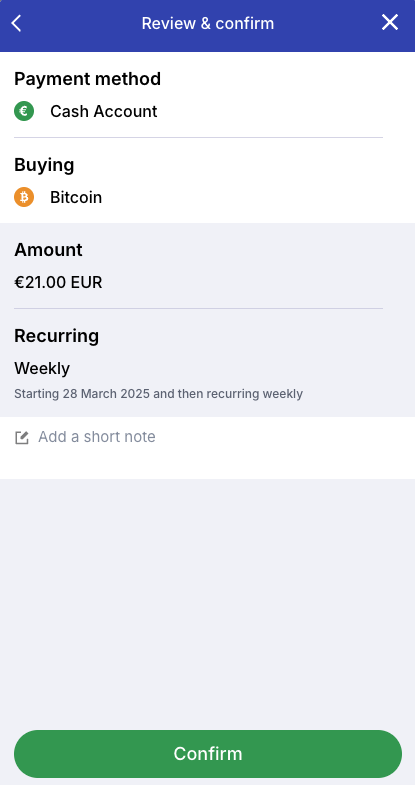The image size is (415, 785).
Task: Click the €21.00 EUR amount
Action: (58, 282)
